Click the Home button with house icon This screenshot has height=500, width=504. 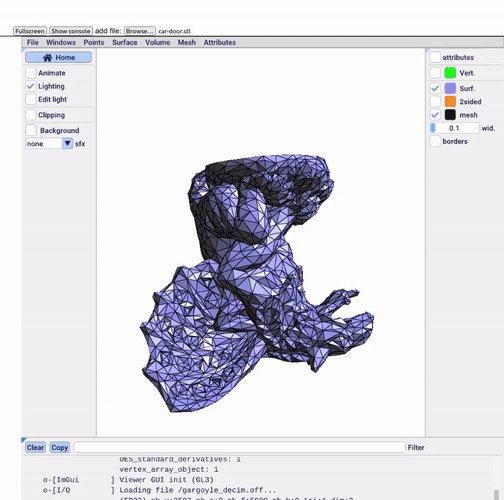coord(58,57)
